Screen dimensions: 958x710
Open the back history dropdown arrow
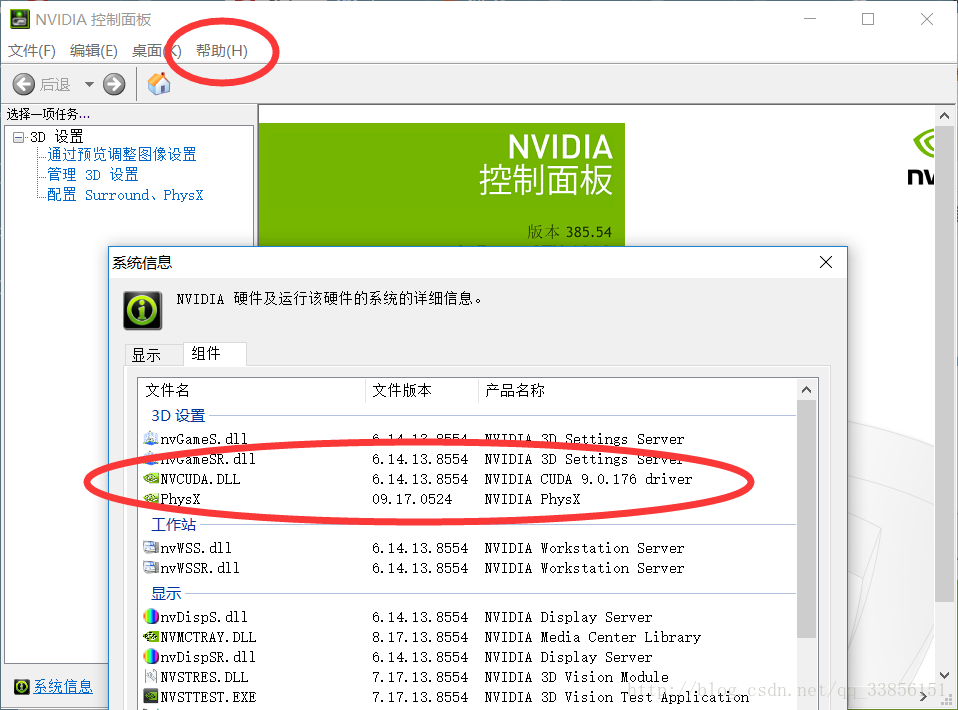pyautogui.click(x=89, y=84)
